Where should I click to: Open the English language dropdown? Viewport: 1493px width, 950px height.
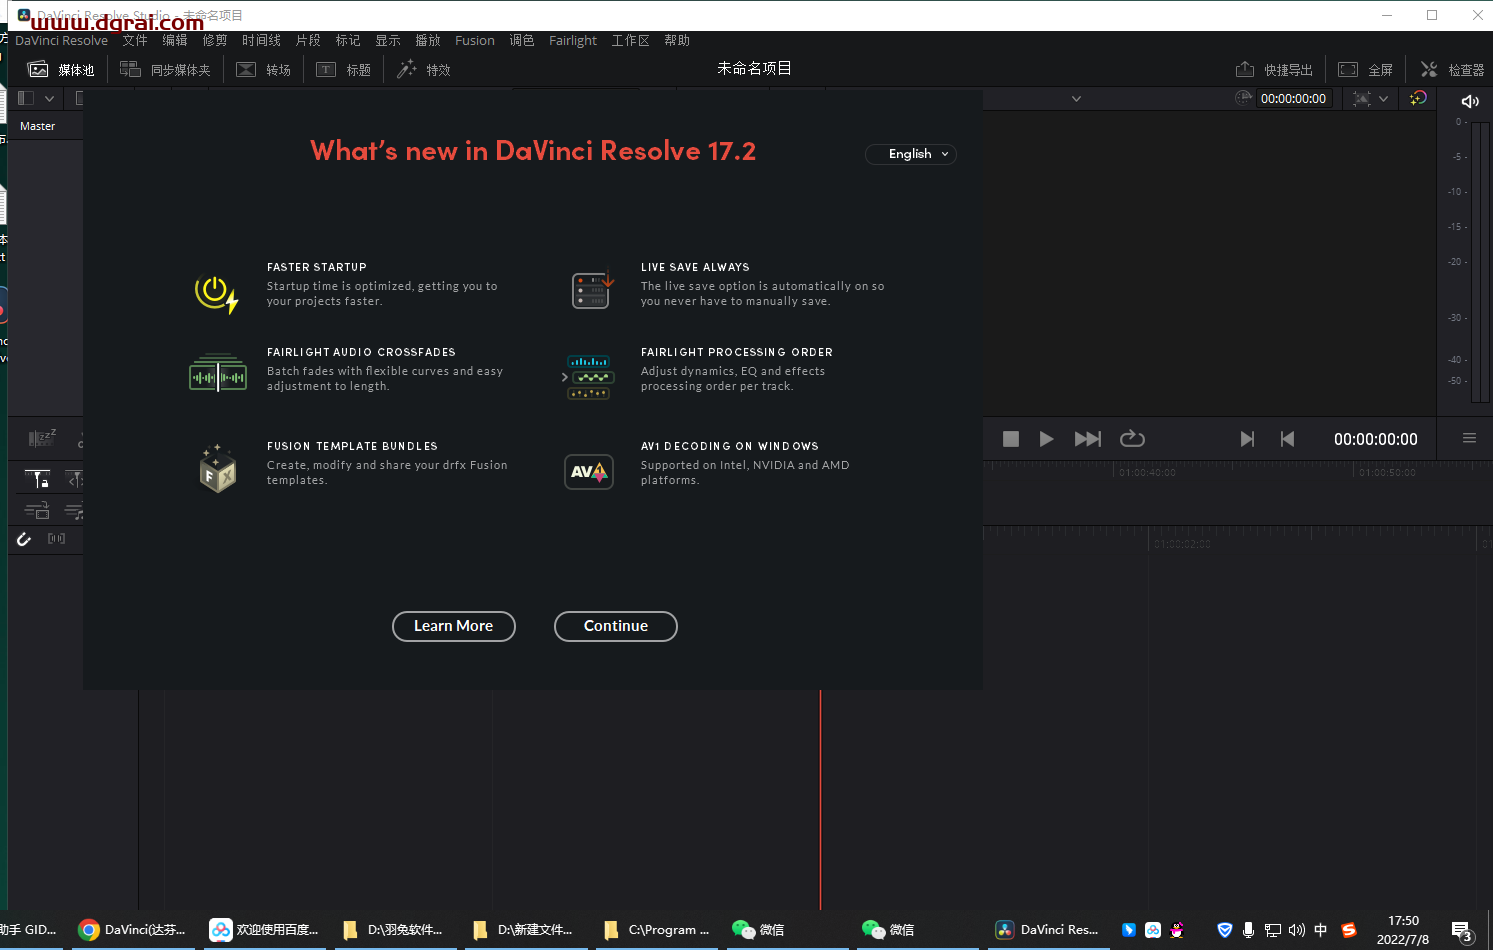[910, 153]
